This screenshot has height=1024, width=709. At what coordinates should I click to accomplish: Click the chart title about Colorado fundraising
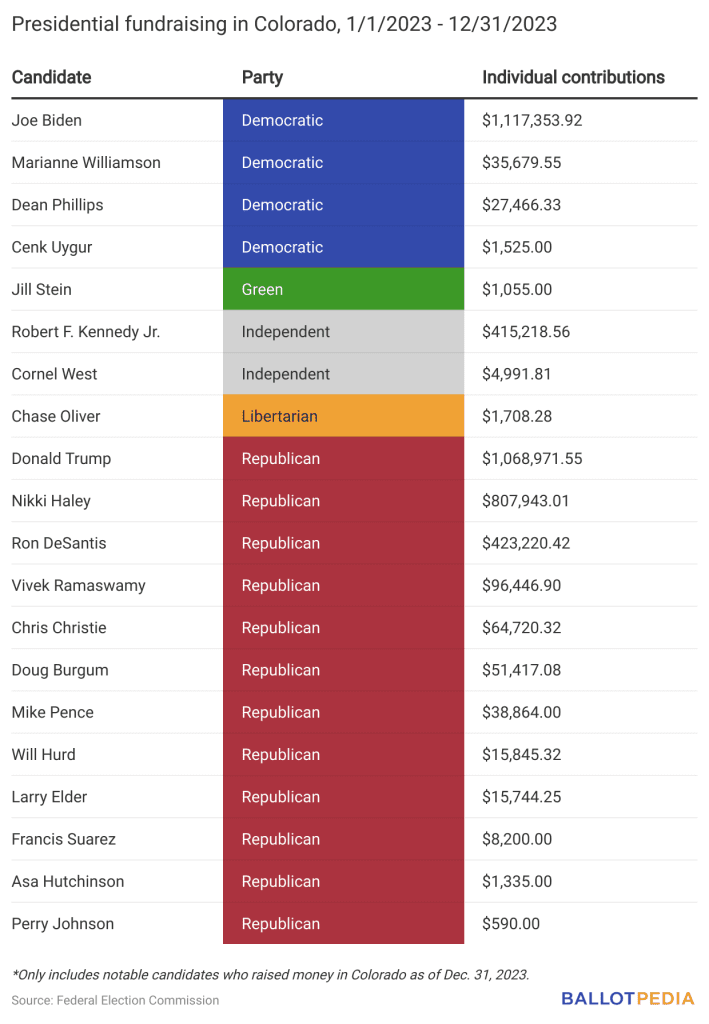pos(283,23)
